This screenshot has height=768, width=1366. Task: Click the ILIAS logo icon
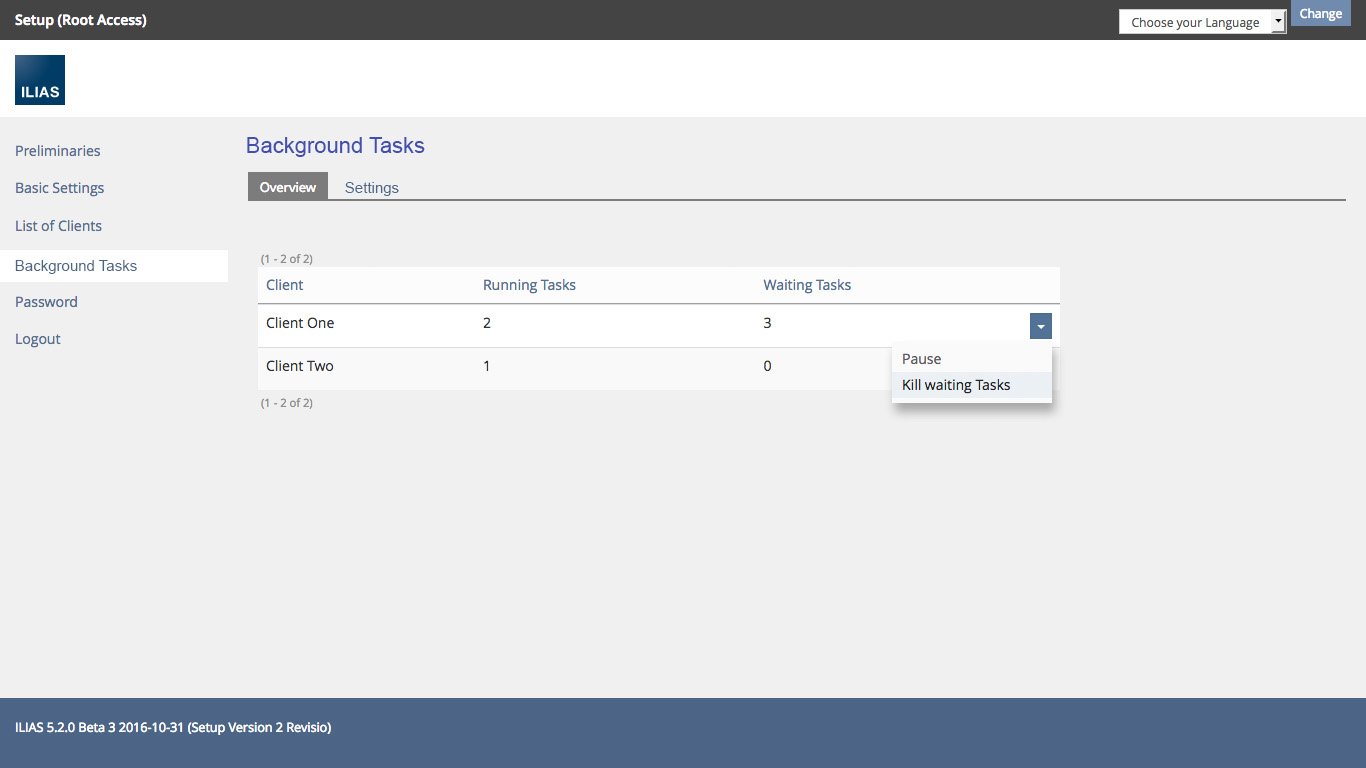(x=40, y=80)
